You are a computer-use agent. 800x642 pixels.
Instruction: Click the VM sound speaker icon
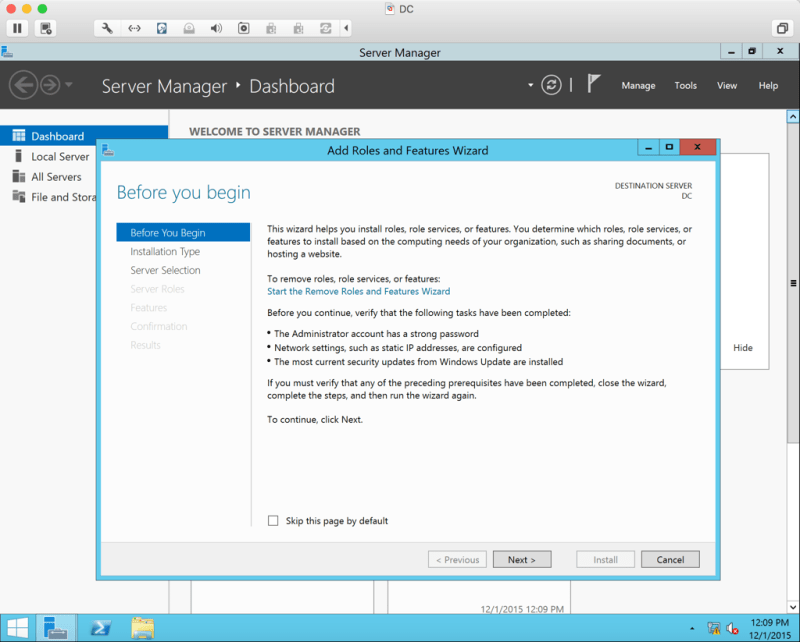pyautogui.click(x=216, y=28)
